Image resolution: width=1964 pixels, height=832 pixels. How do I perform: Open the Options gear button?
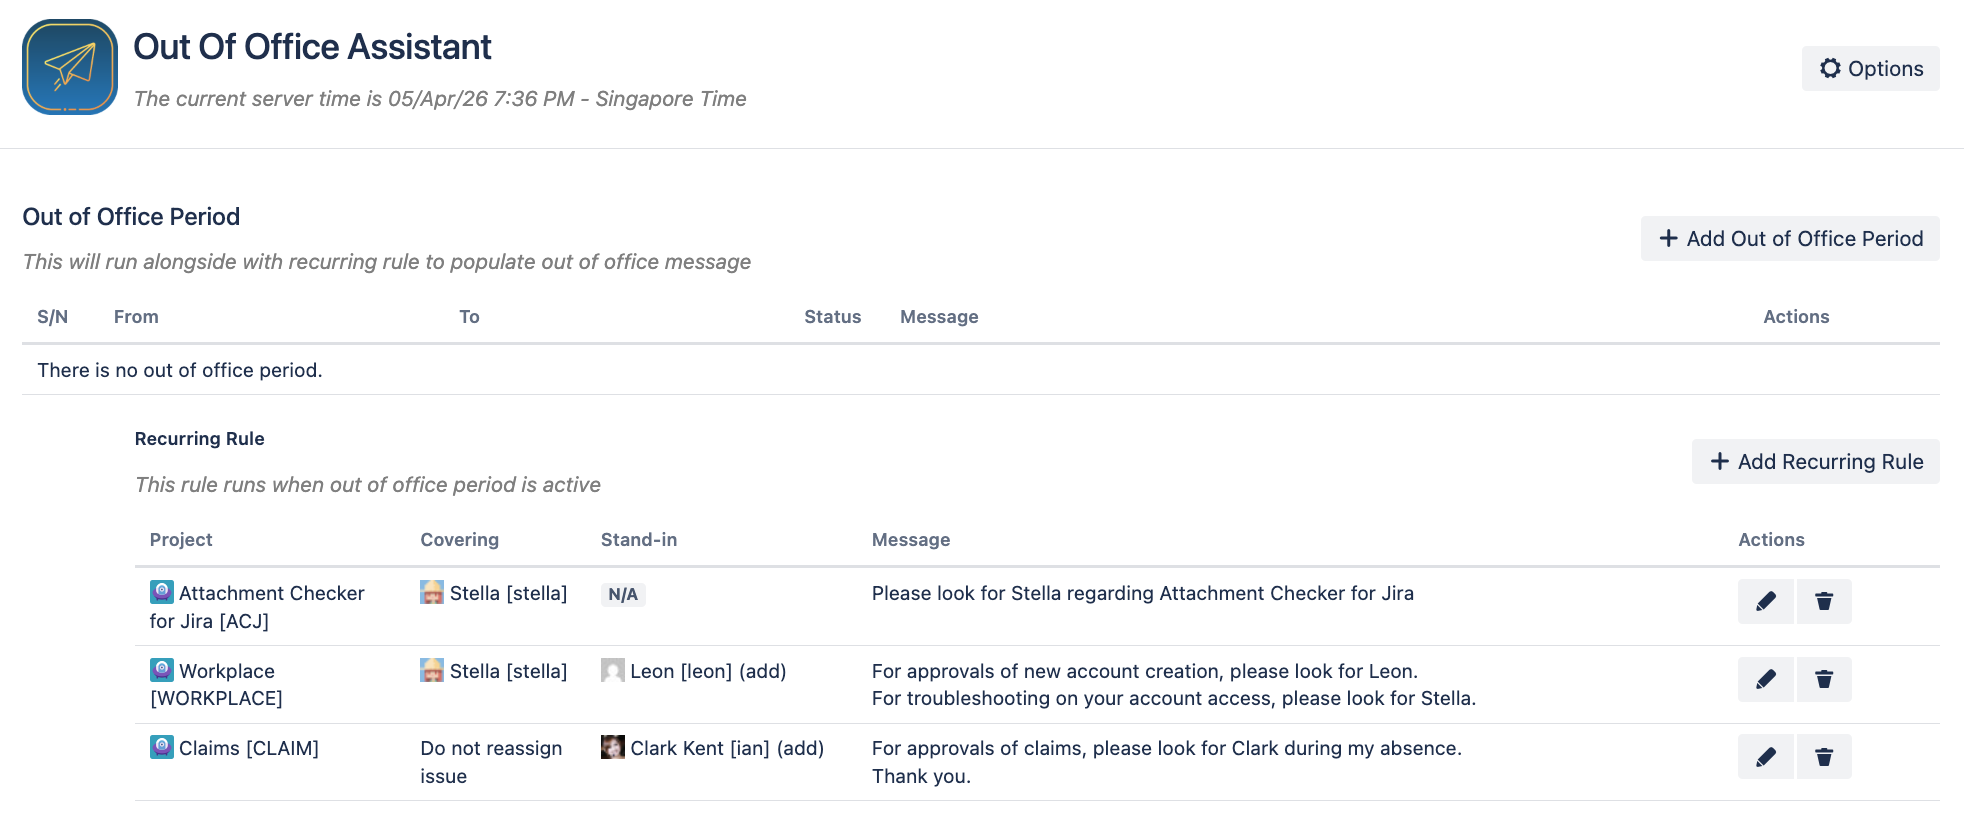[1870, 69]
